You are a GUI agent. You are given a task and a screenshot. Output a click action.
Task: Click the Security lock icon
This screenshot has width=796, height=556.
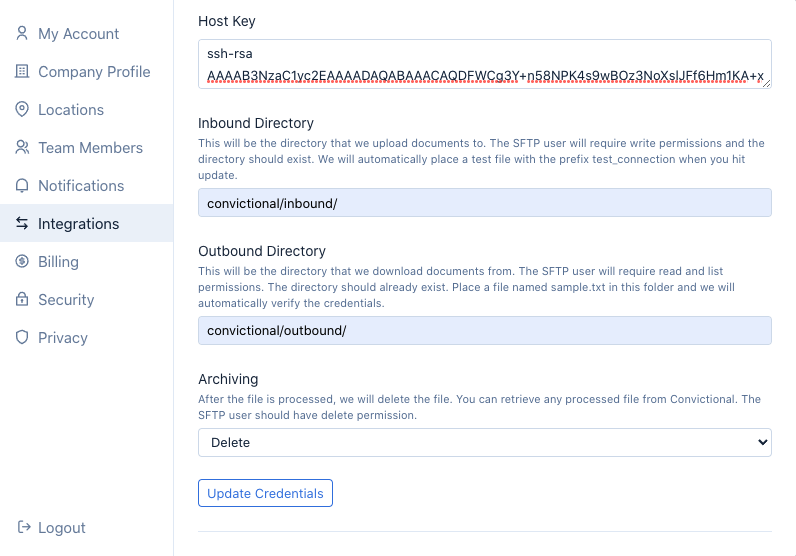(22, 299)
